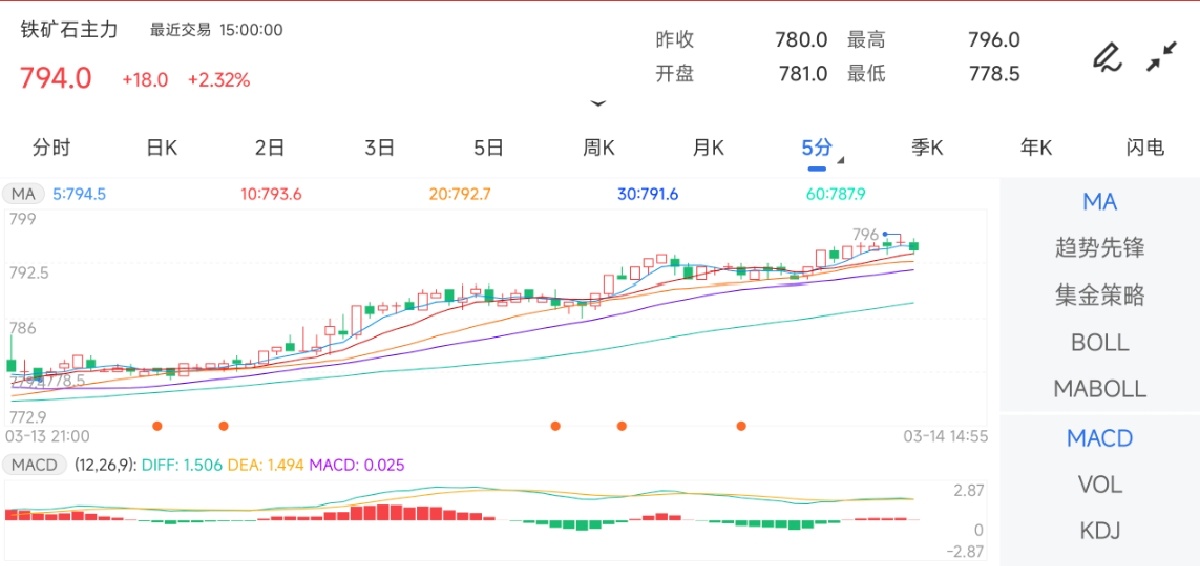
Task: Click the 最近交易 15:00:00 timestamp
Action: [x=216, y=30]
